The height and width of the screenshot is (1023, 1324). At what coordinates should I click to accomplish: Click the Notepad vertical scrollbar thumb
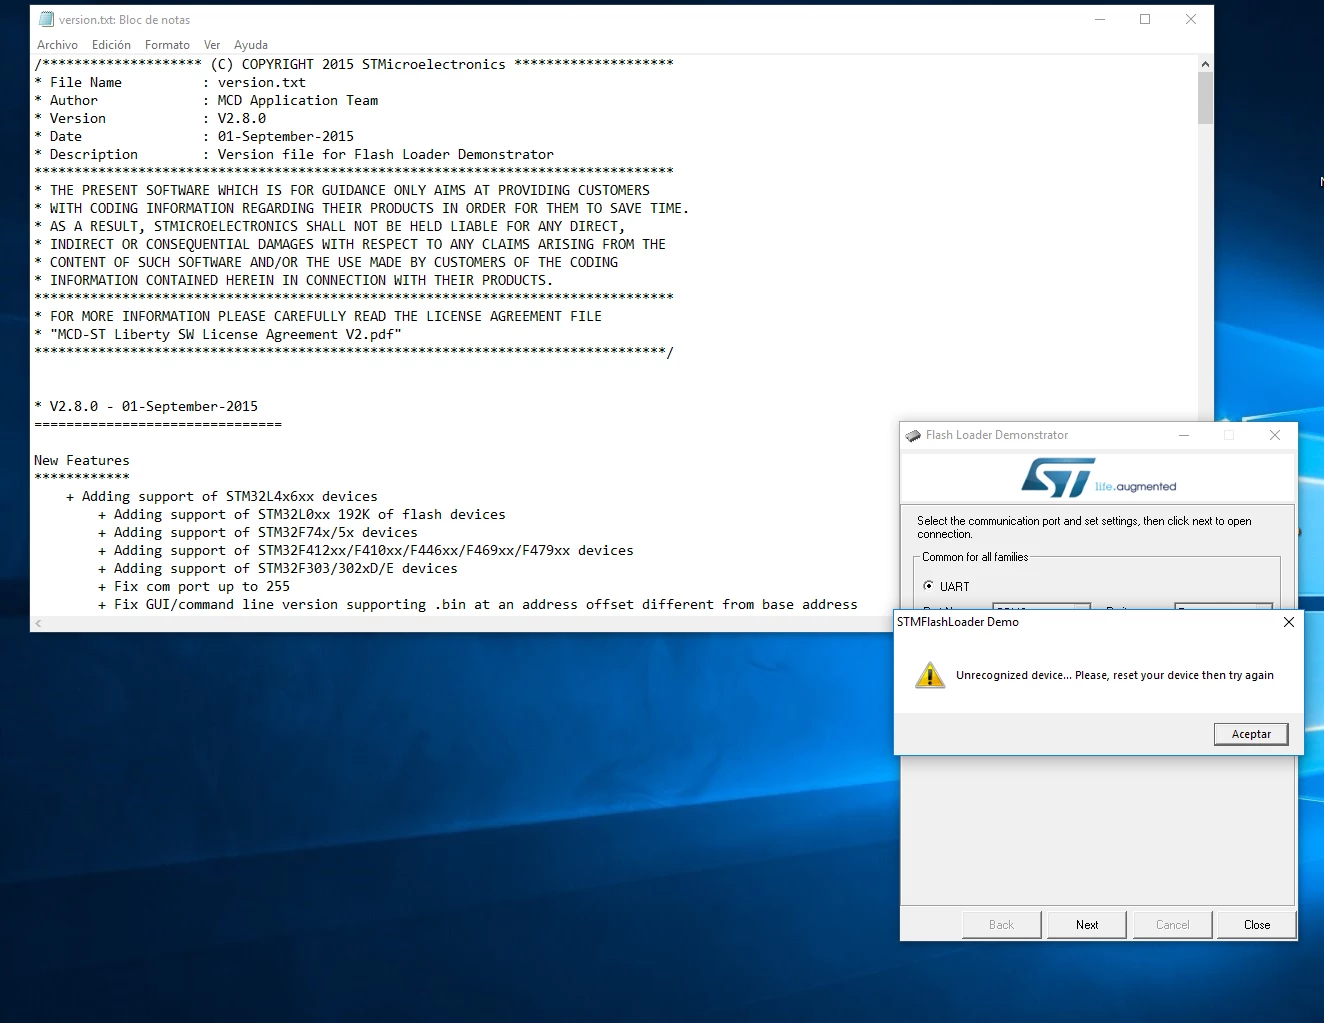coord(1205,98)
